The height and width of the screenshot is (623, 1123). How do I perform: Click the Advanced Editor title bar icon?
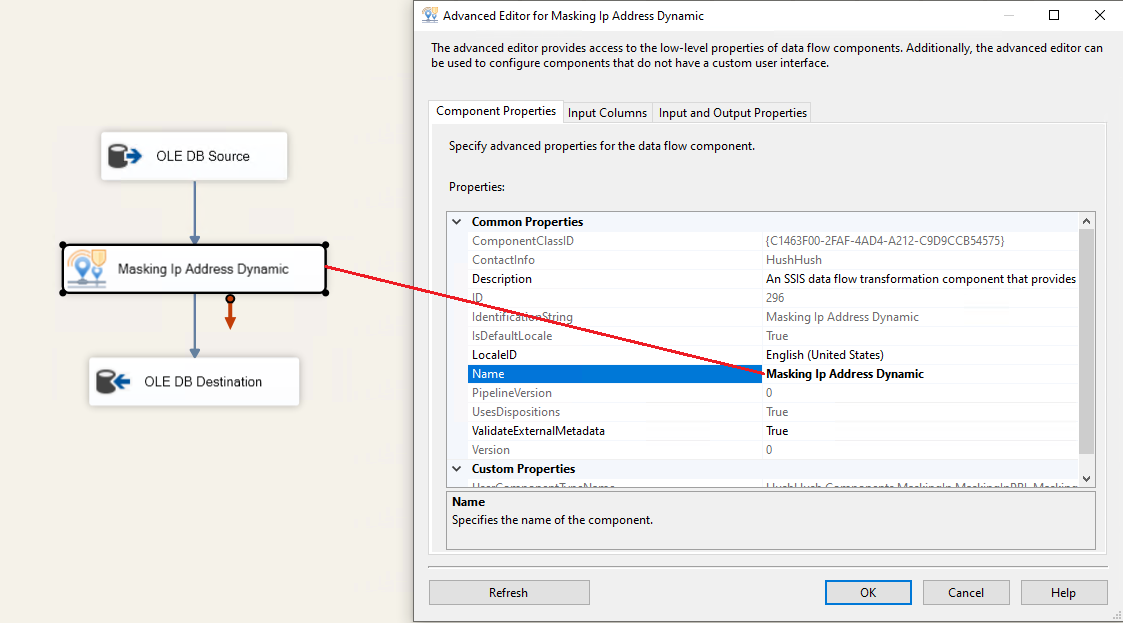click(430, 16)
